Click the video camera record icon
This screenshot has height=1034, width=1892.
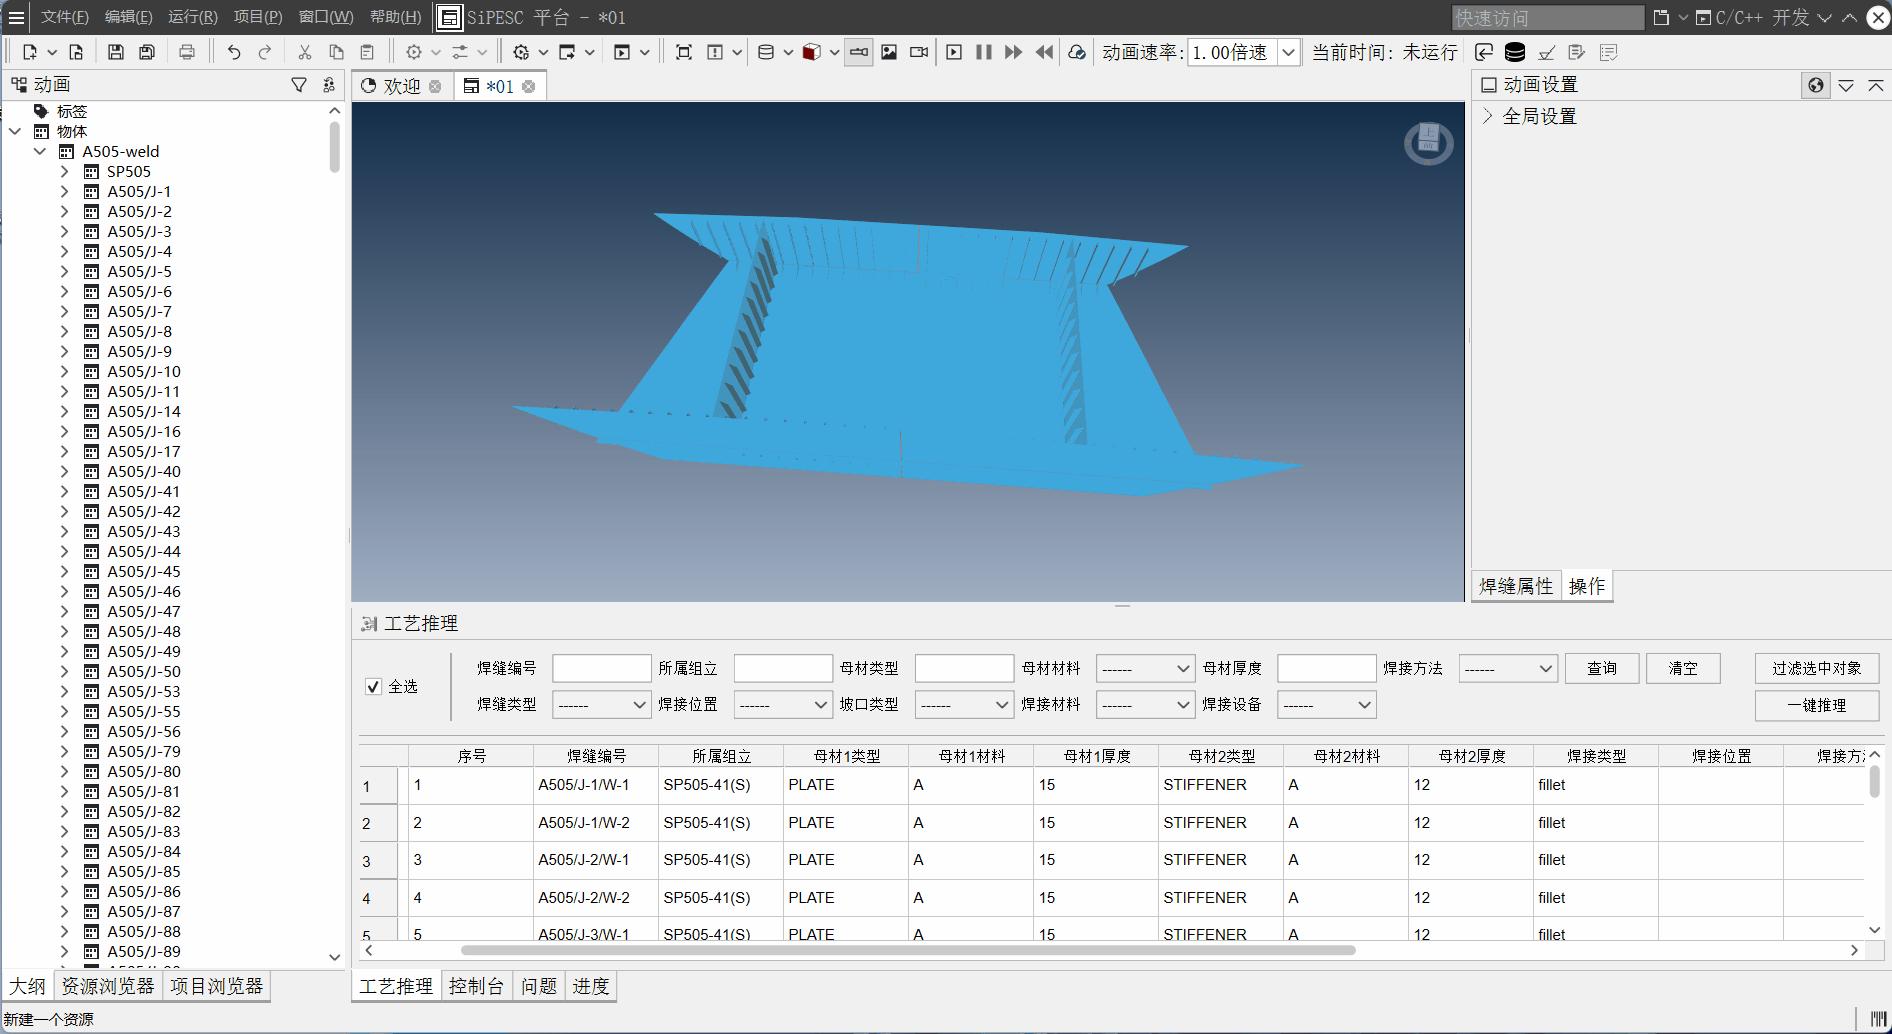coord(919,52)
